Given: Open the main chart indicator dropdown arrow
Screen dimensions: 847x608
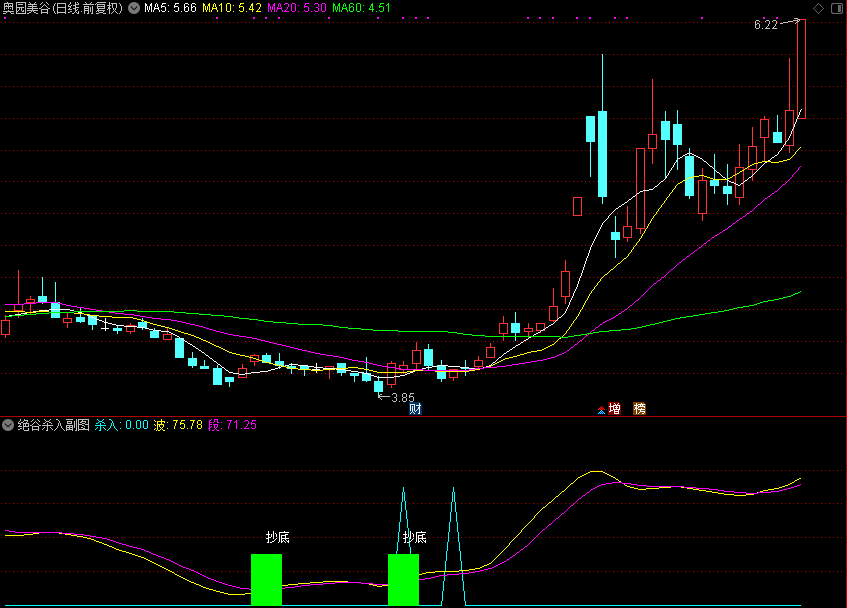Looking at the screenshot, I should click(x=133, y=8).
